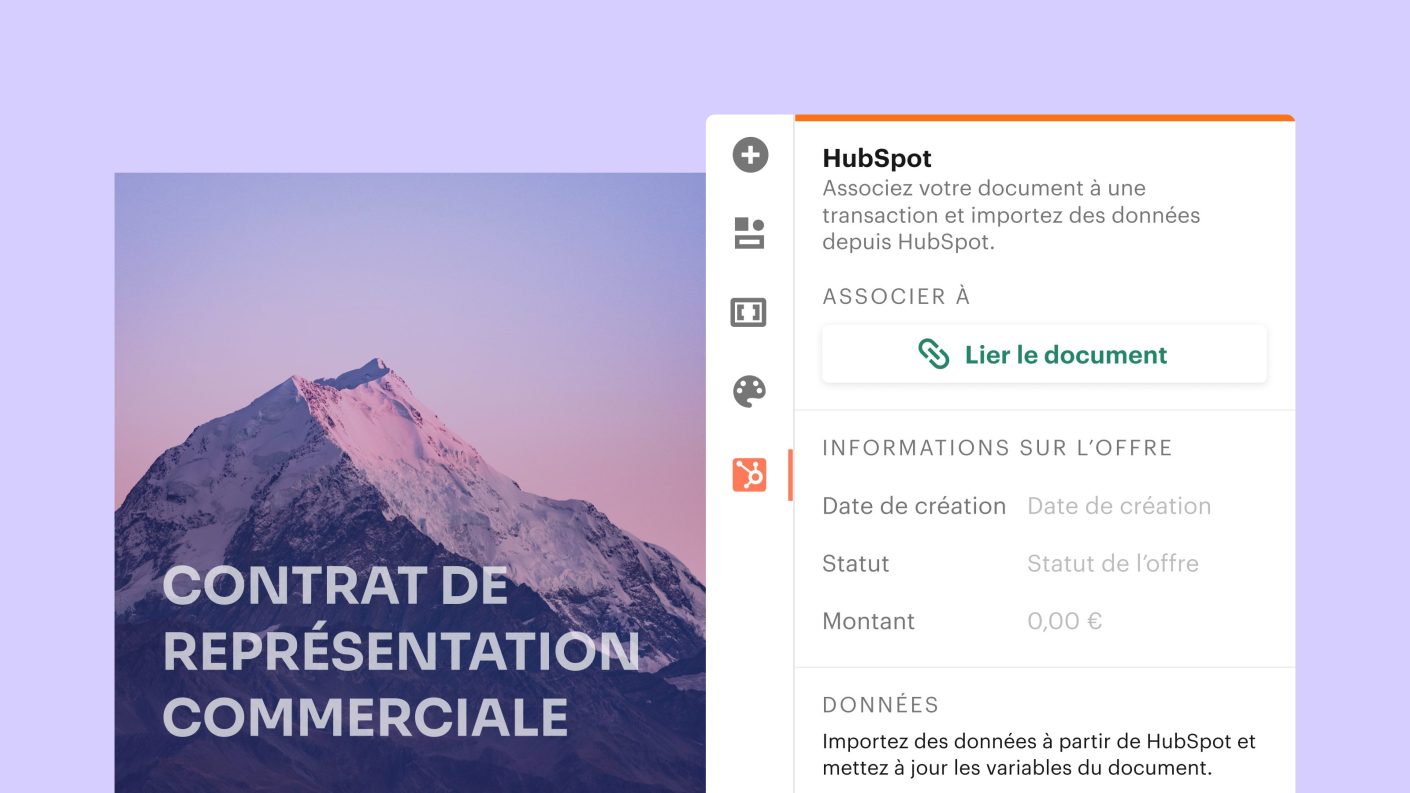Viewport: 1410px width, 793px height.
Task: Open the content blocks icon in the sidebar
Action: [x=749, y=233]
